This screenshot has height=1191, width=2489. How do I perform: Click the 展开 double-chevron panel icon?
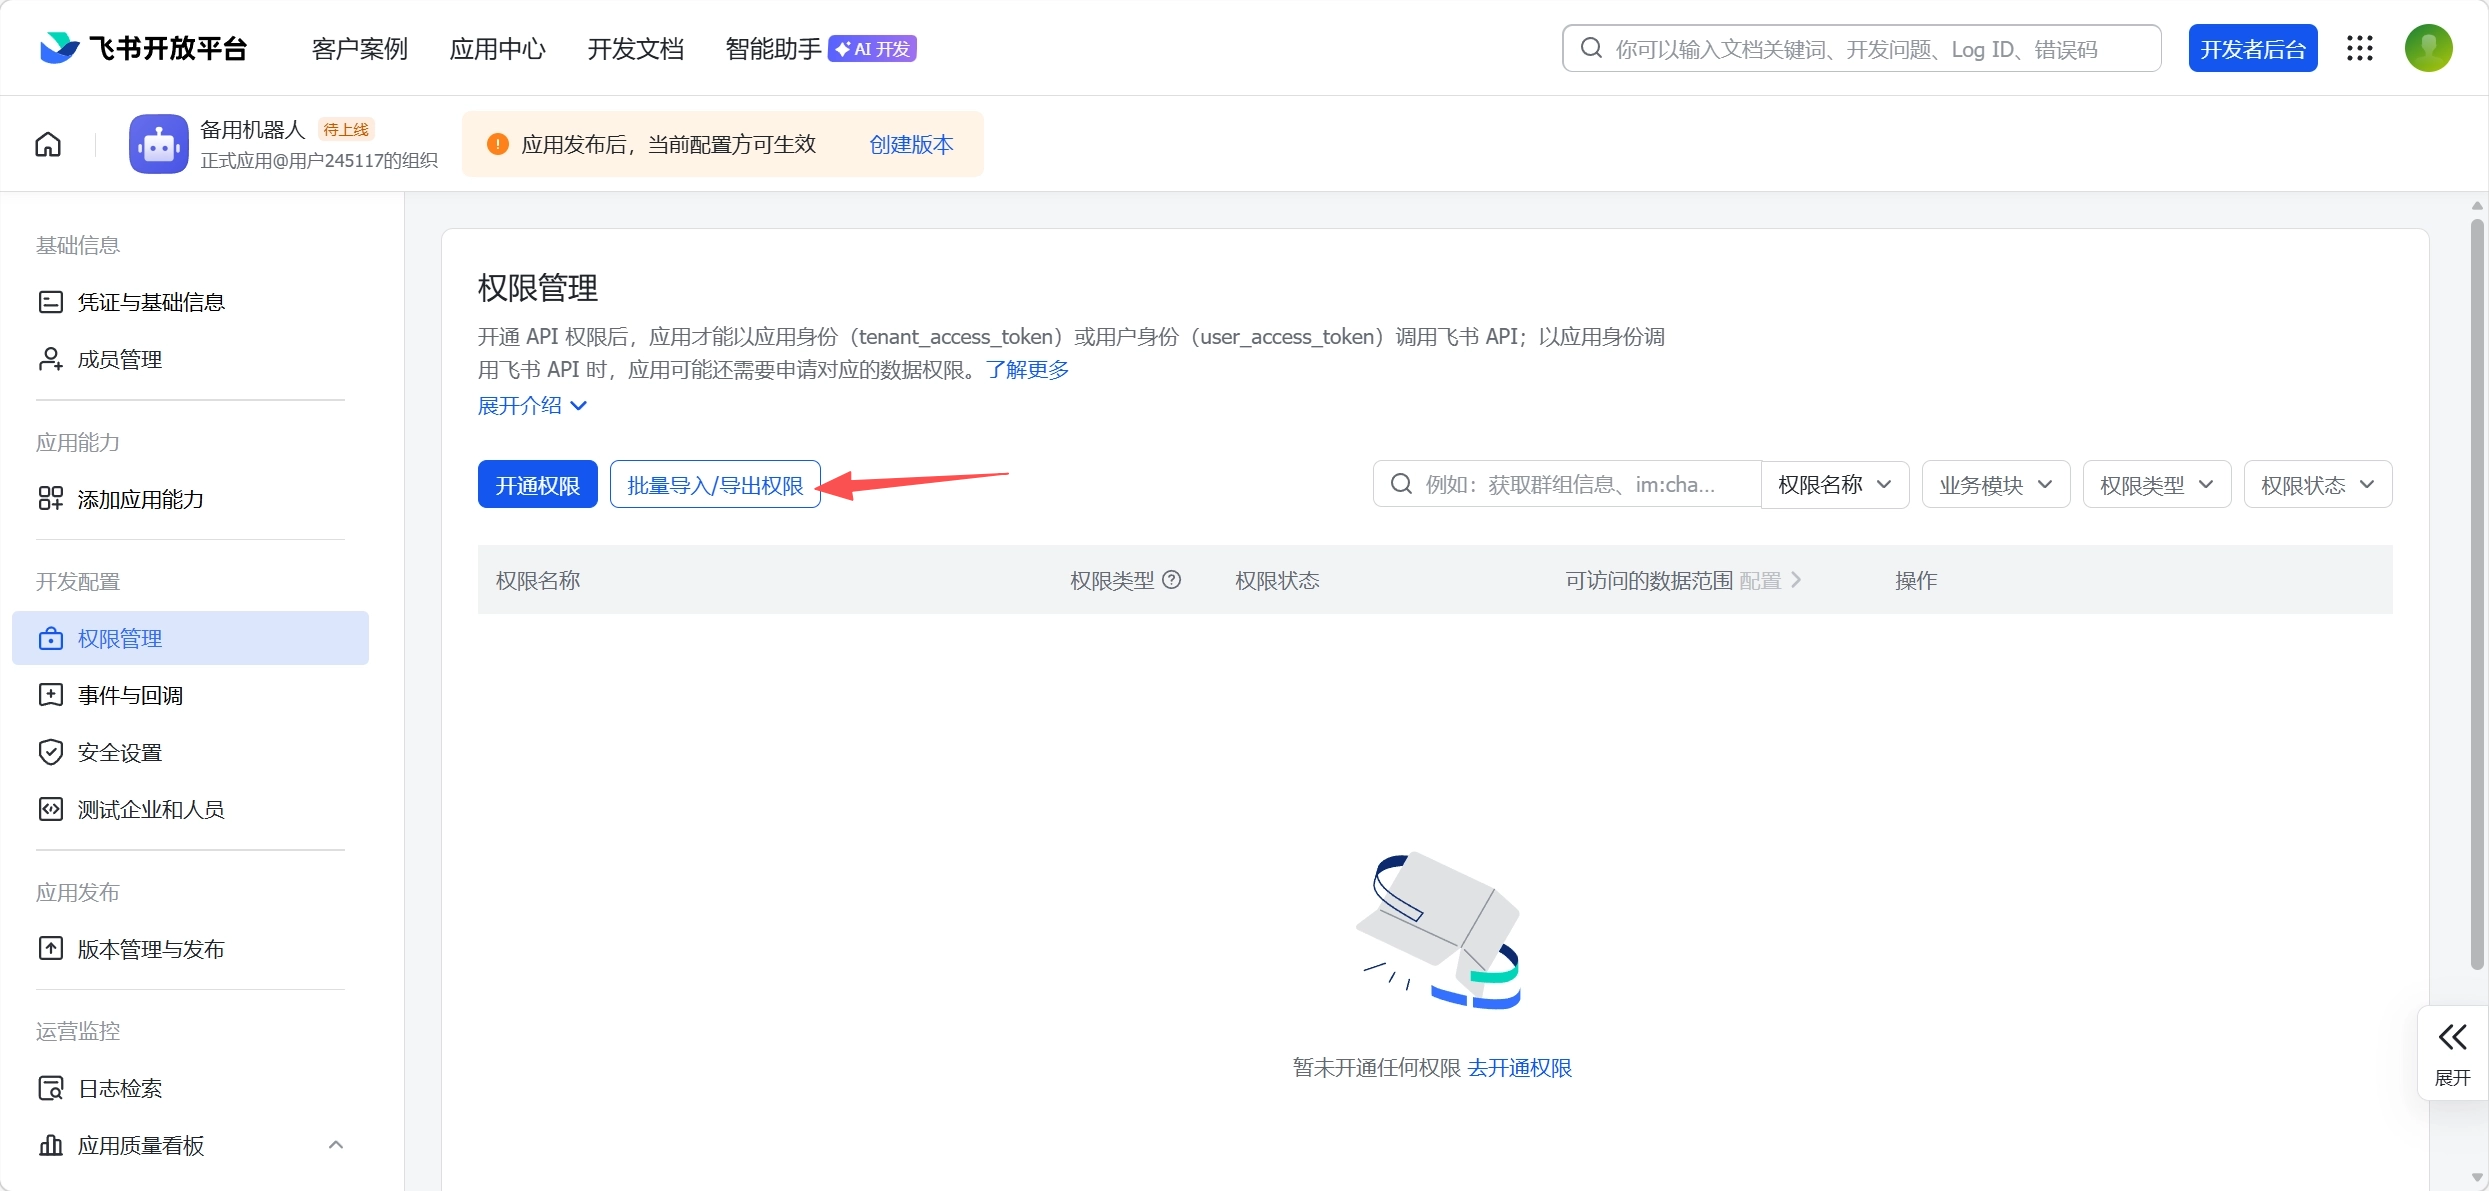click(2452, 1038)
